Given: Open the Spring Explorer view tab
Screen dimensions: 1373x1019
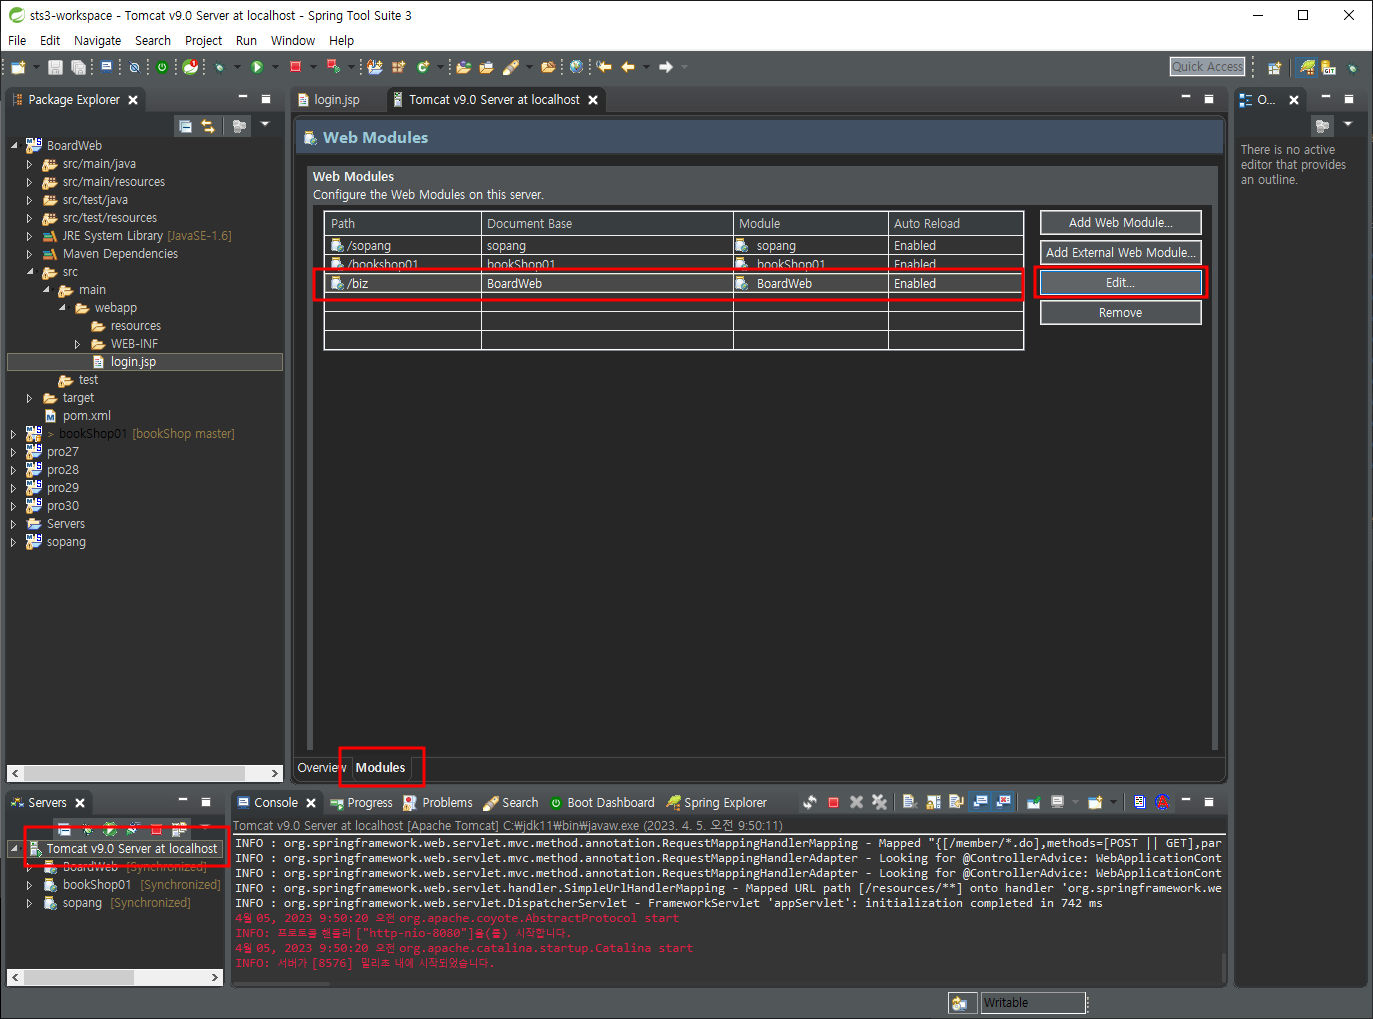Looking at the screenshot, I should click(716, 803).
